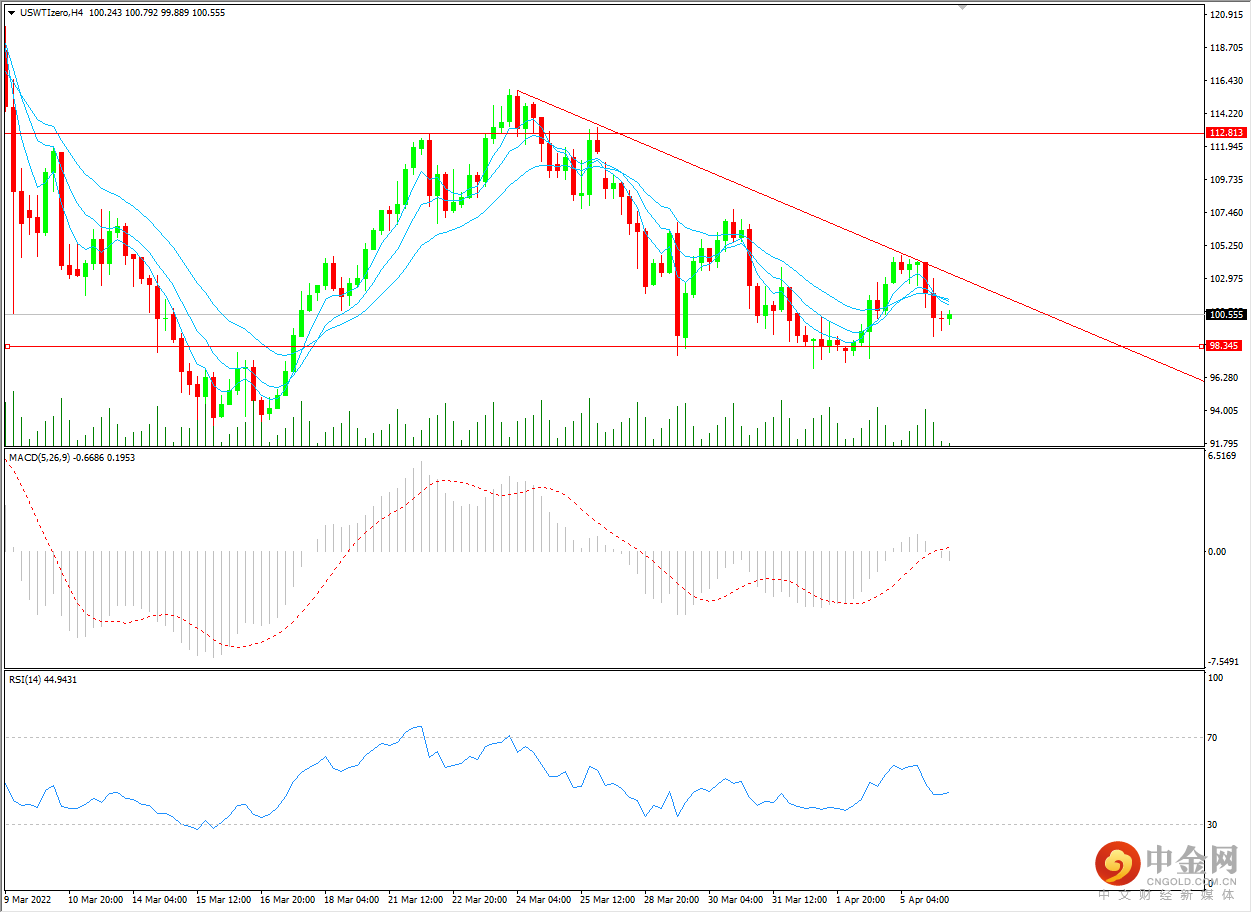Click the 102.975 price axis label
This screenshot has width=1252, height=913.
click(x=1225, y=279)
